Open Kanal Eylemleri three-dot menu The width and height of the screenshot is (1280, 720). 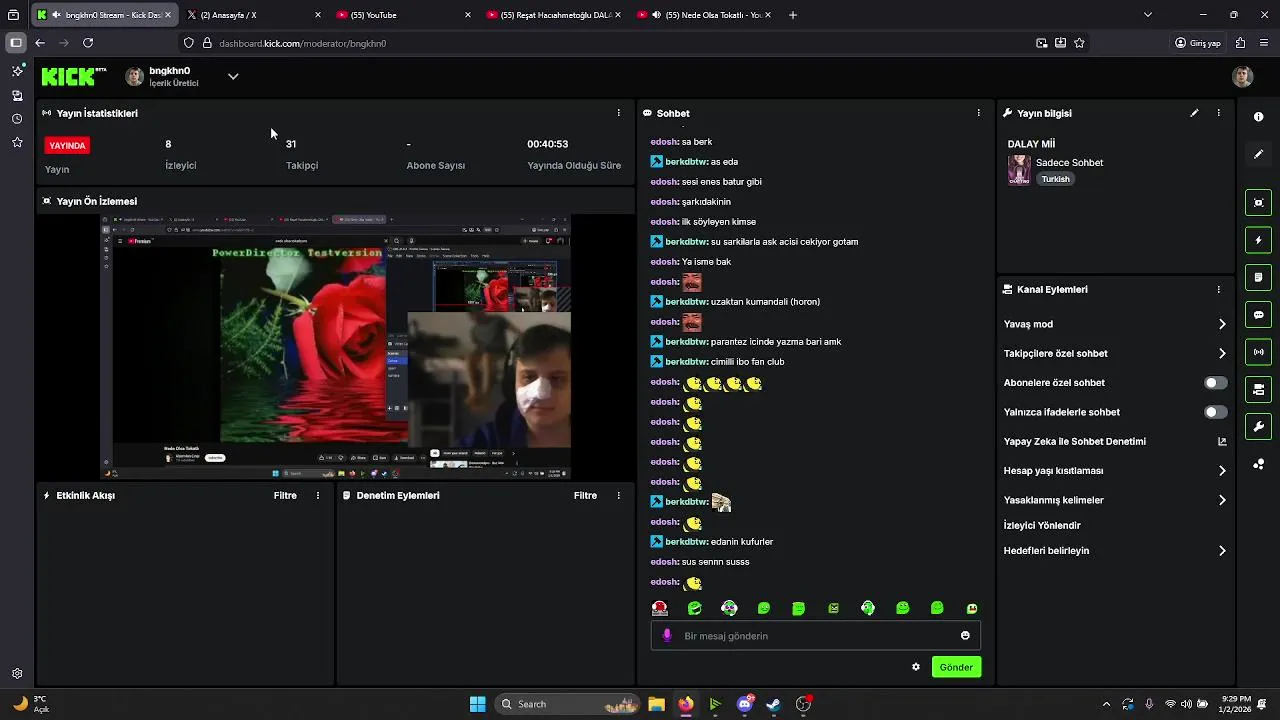click(x=1218, y=289)
